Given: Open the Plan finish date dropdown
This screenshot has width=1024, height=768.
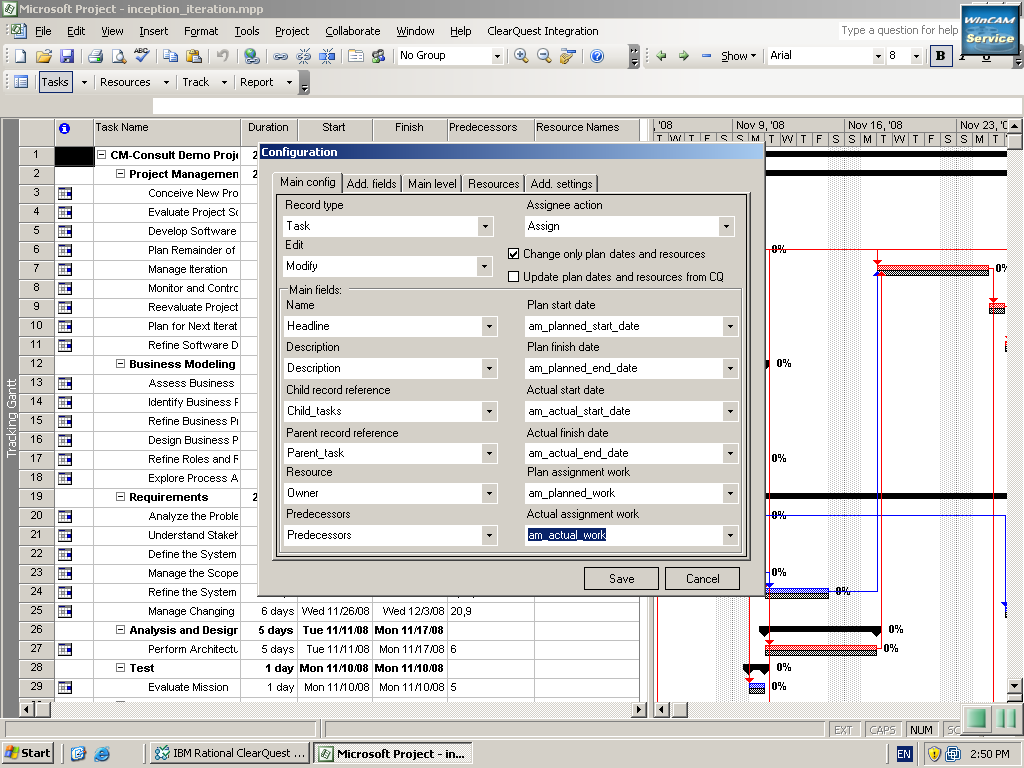Looking at the screenshot, I should [x=730, y=368].
